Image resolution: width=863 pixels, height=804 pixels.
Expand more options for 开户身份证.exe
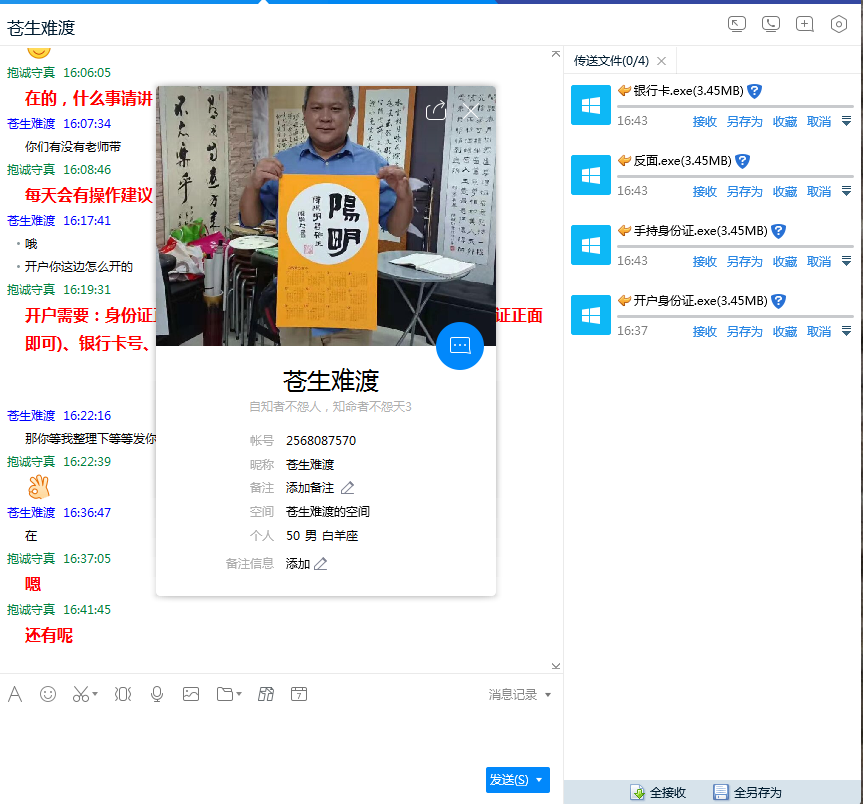point(846,331)
